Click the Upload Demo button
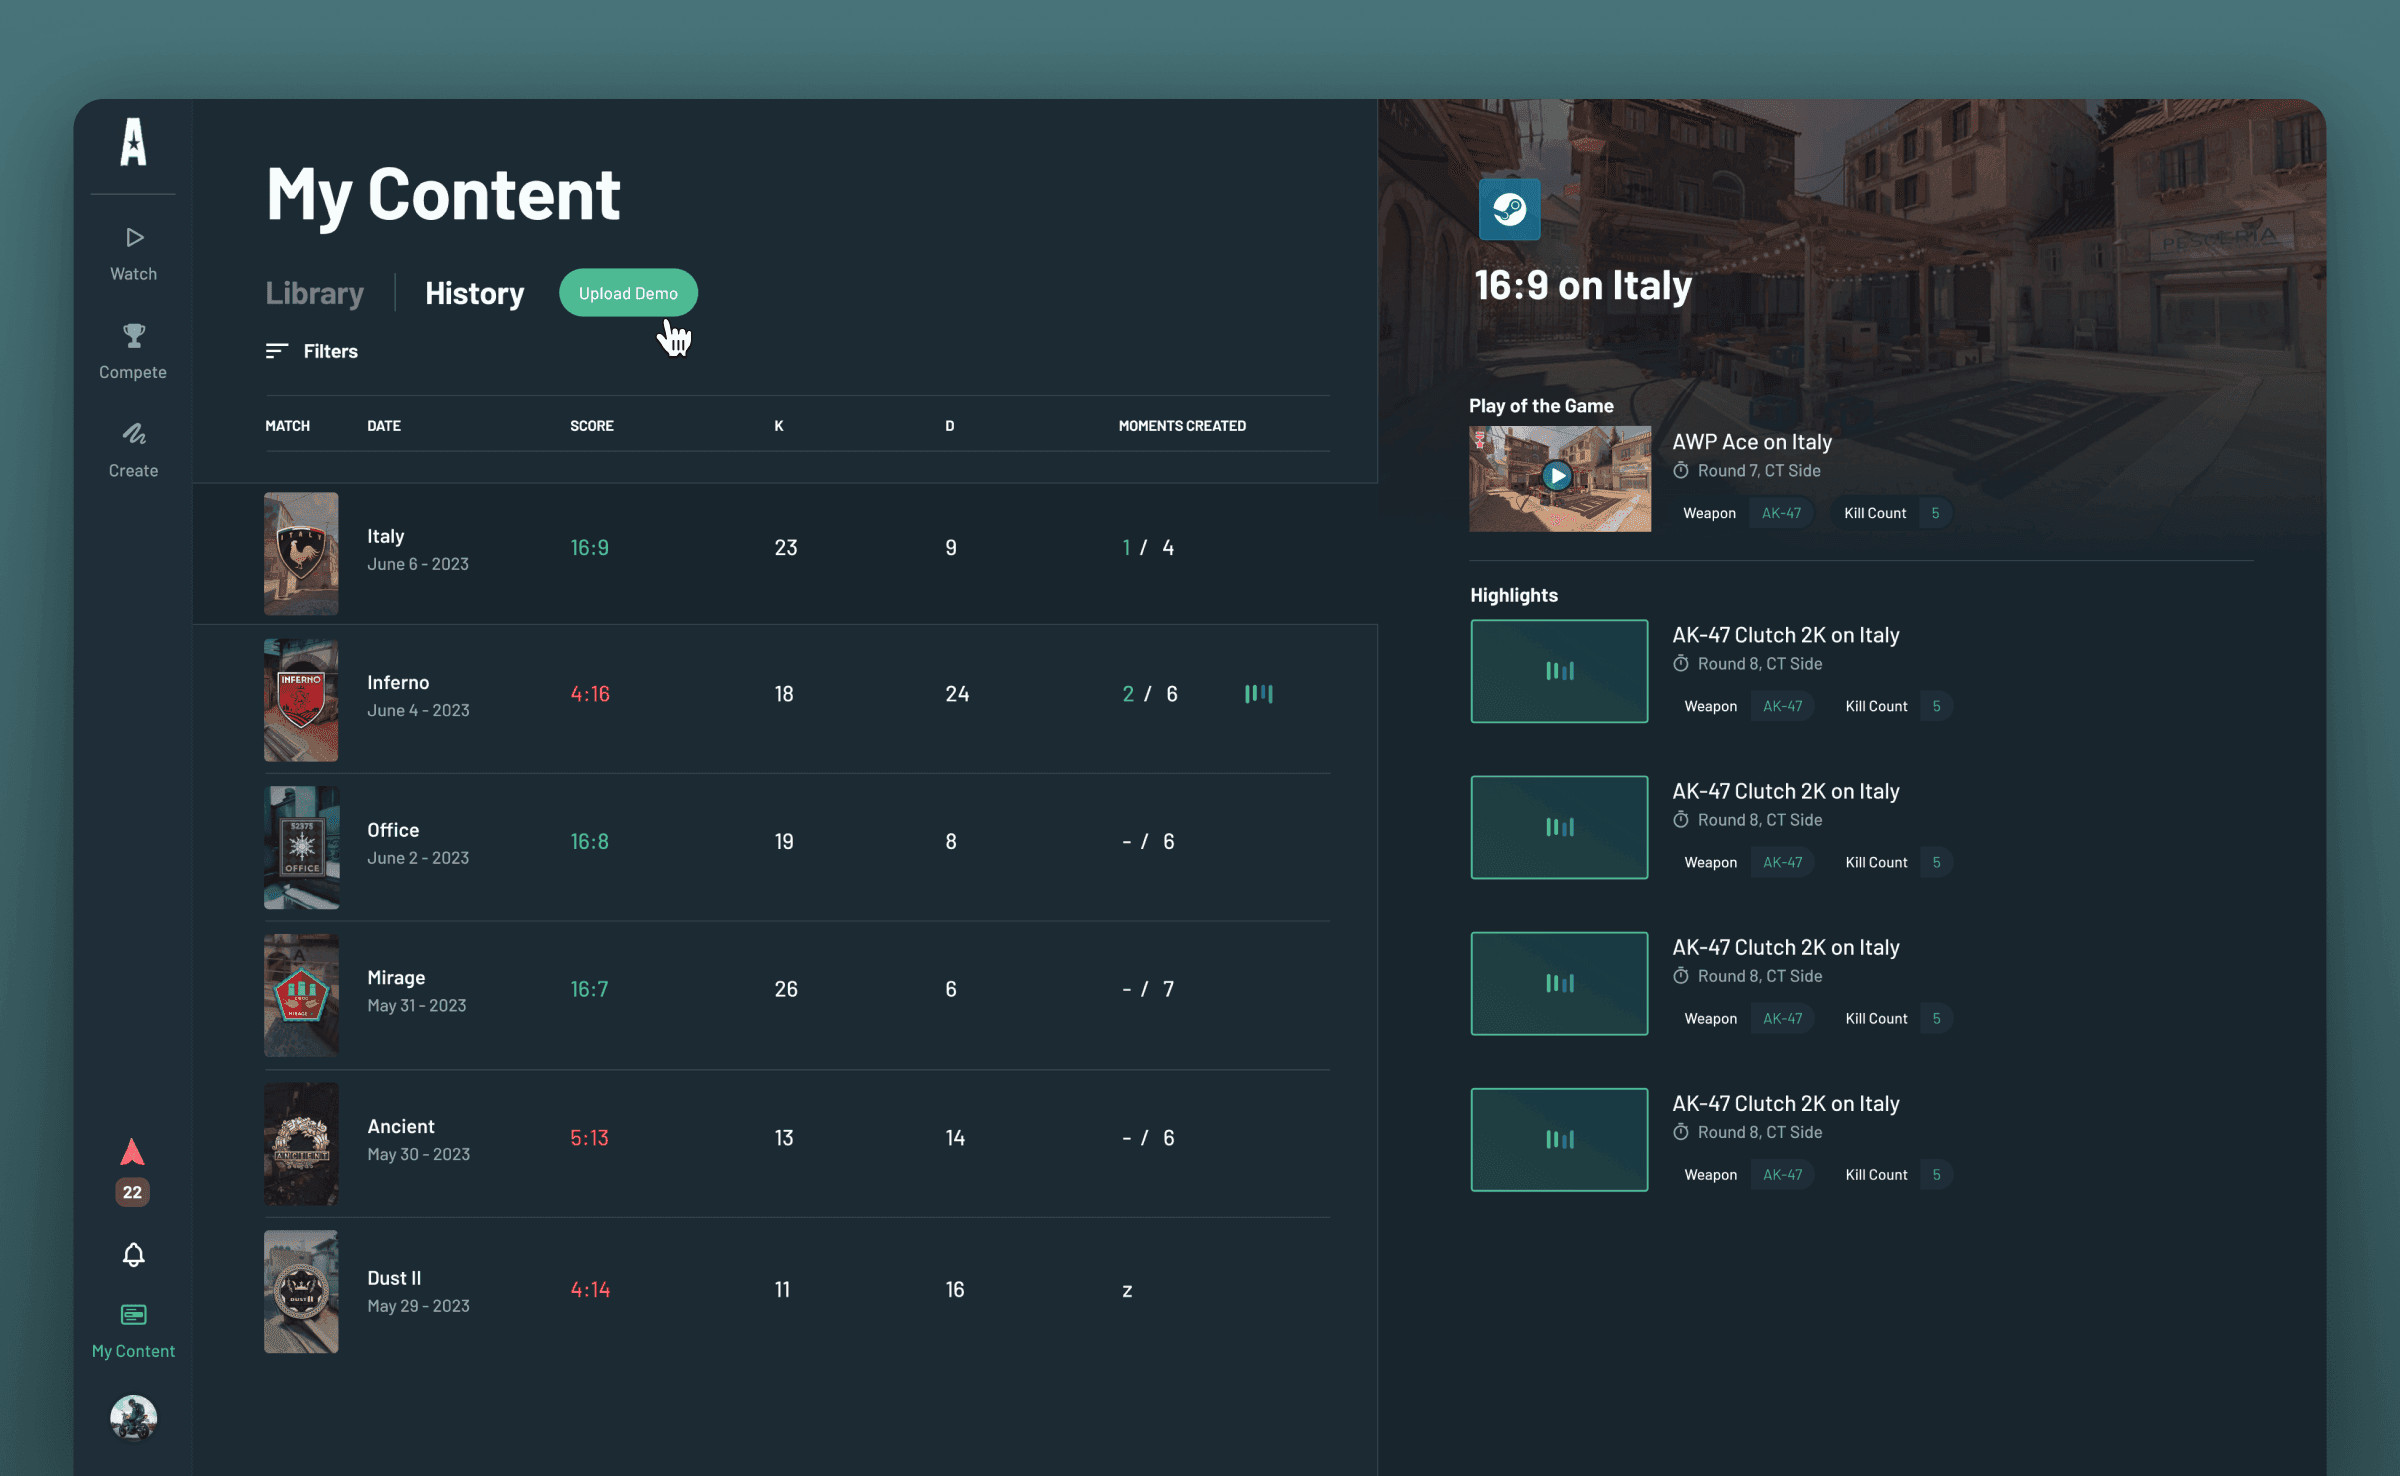 pos(628,293)
